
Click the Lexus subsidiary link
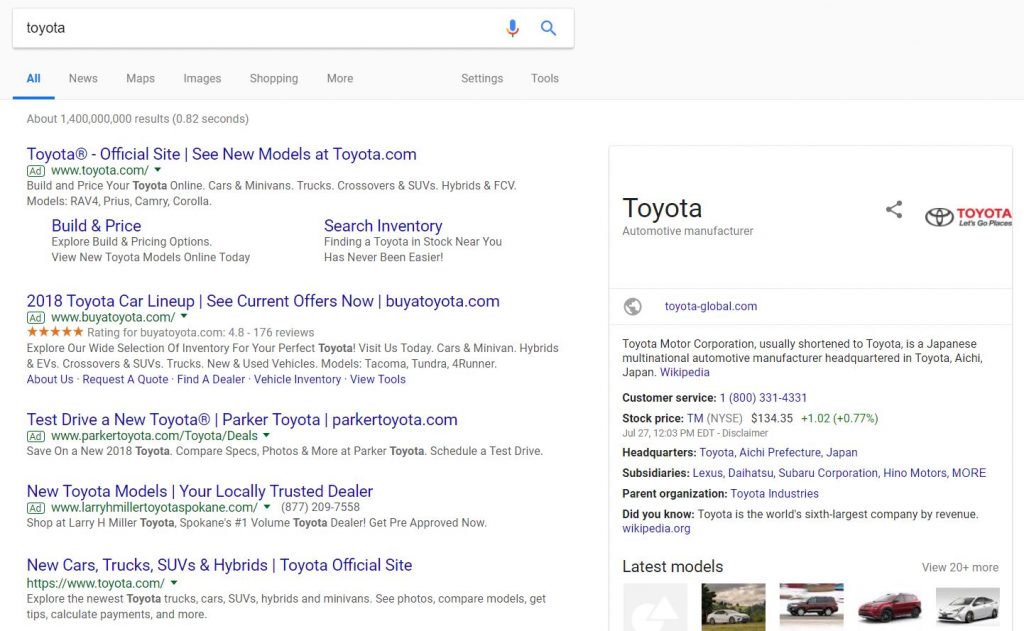(707, 473)
